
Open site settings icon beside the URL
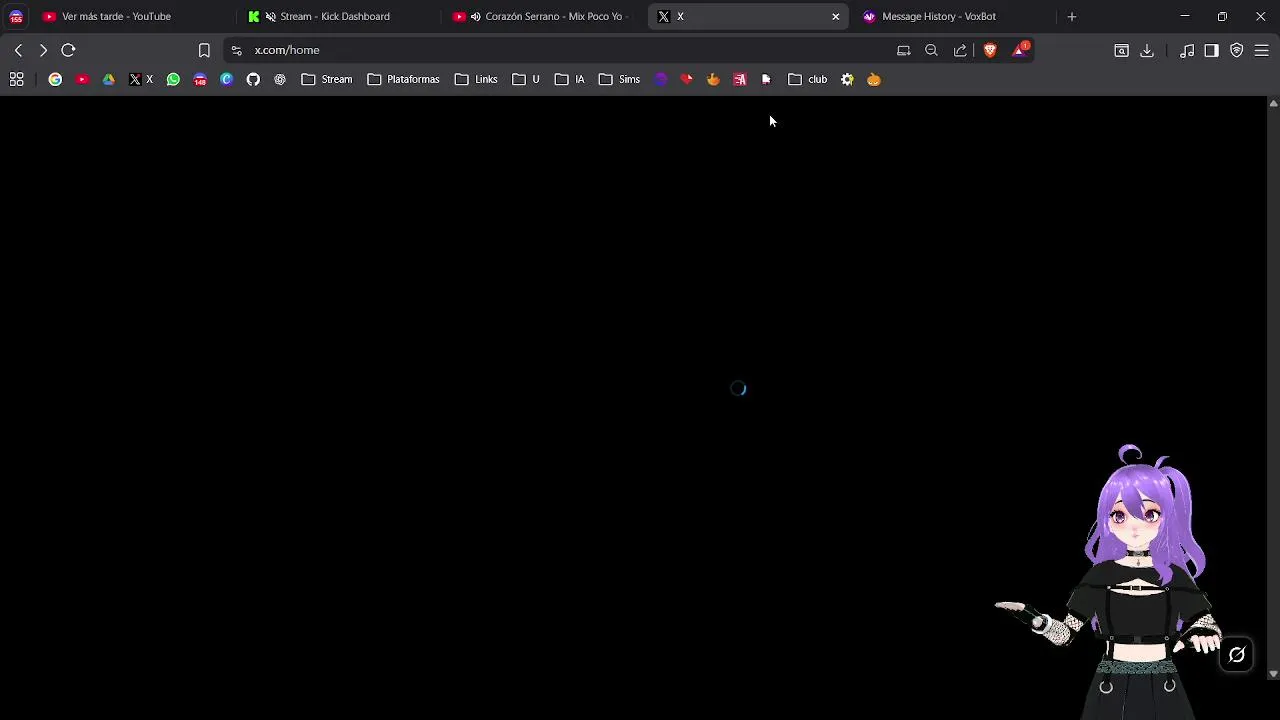tap(236, 50)
